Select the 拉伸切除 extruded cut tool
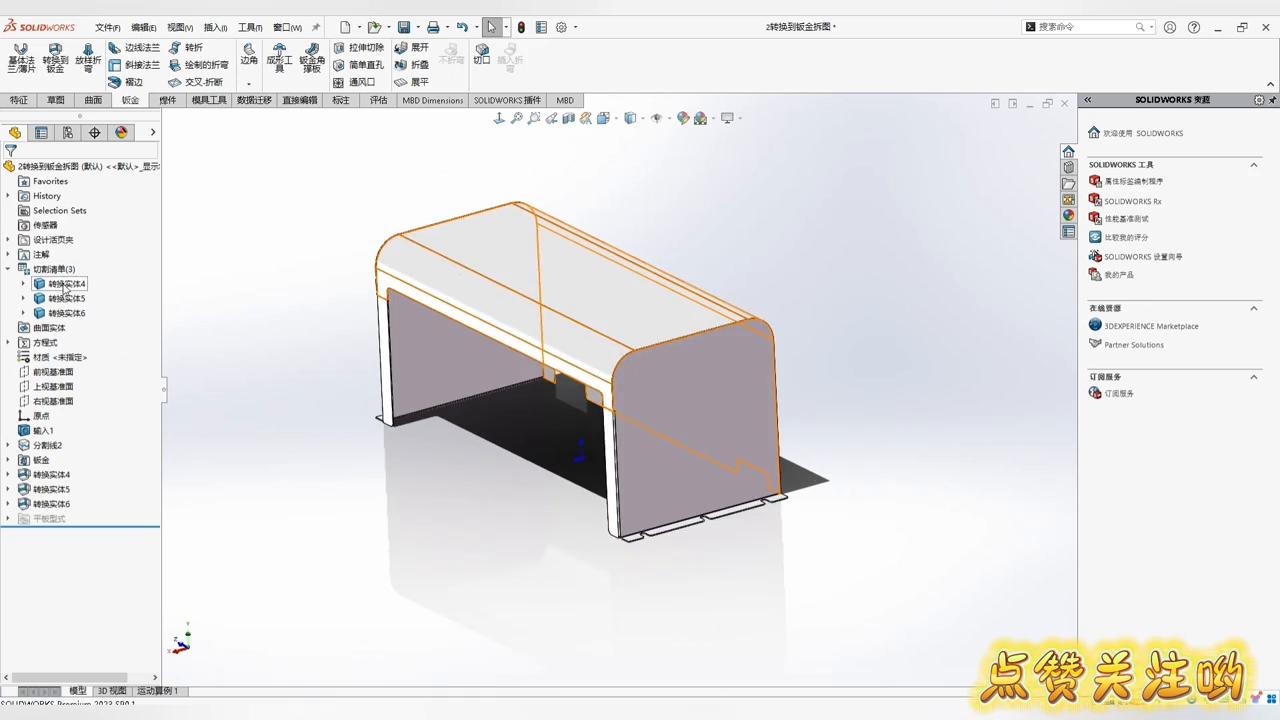 point(359,48)
